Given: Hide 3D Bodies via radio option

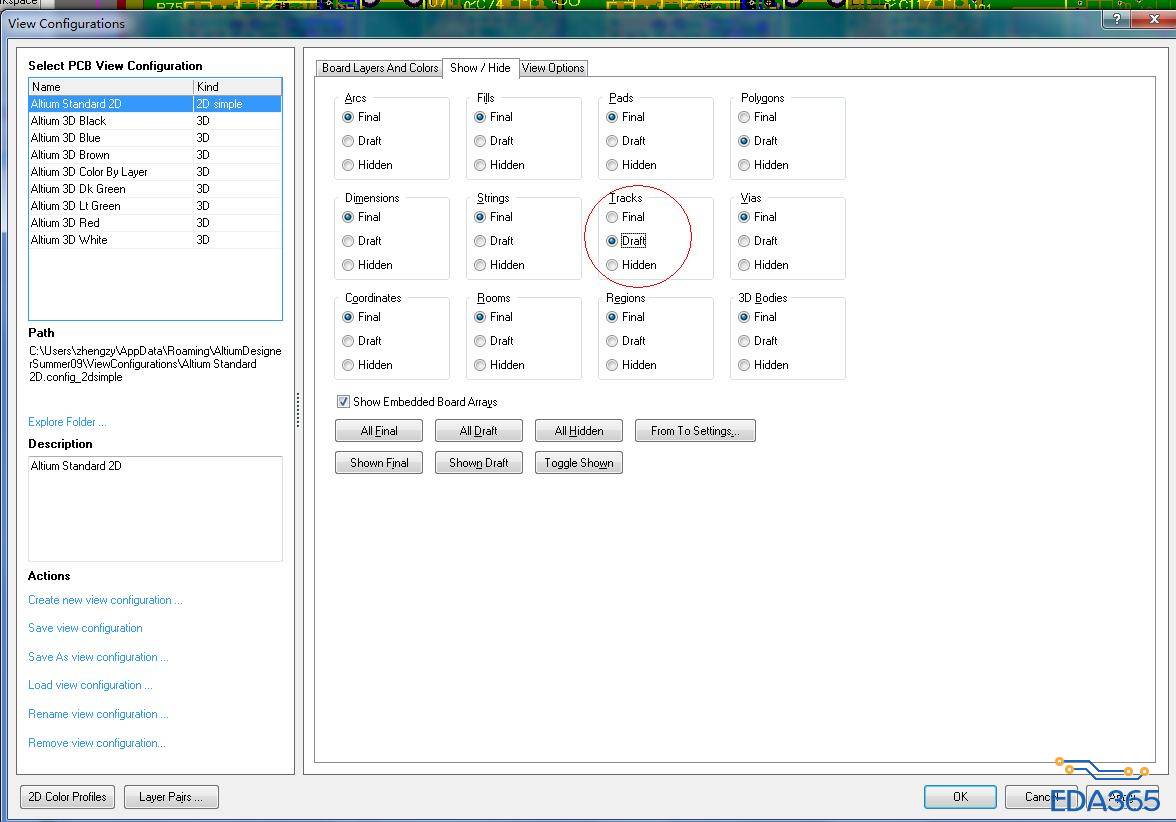Looking at the screenshot, I should coord(745,365).
